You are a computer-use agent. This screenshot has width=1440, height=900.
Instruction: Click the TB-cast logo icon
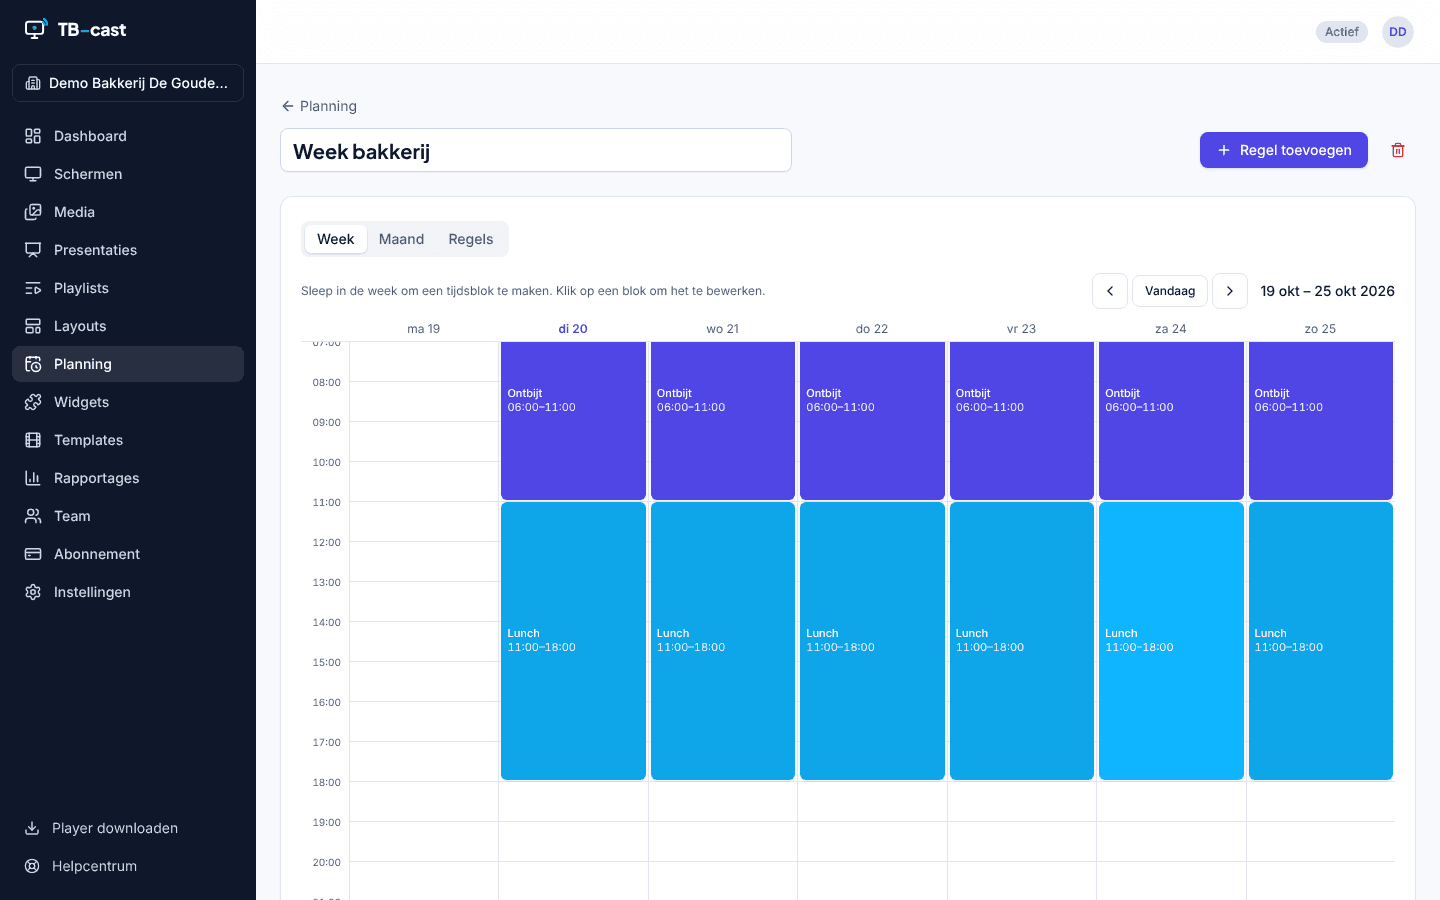click(x=36, y=29)
